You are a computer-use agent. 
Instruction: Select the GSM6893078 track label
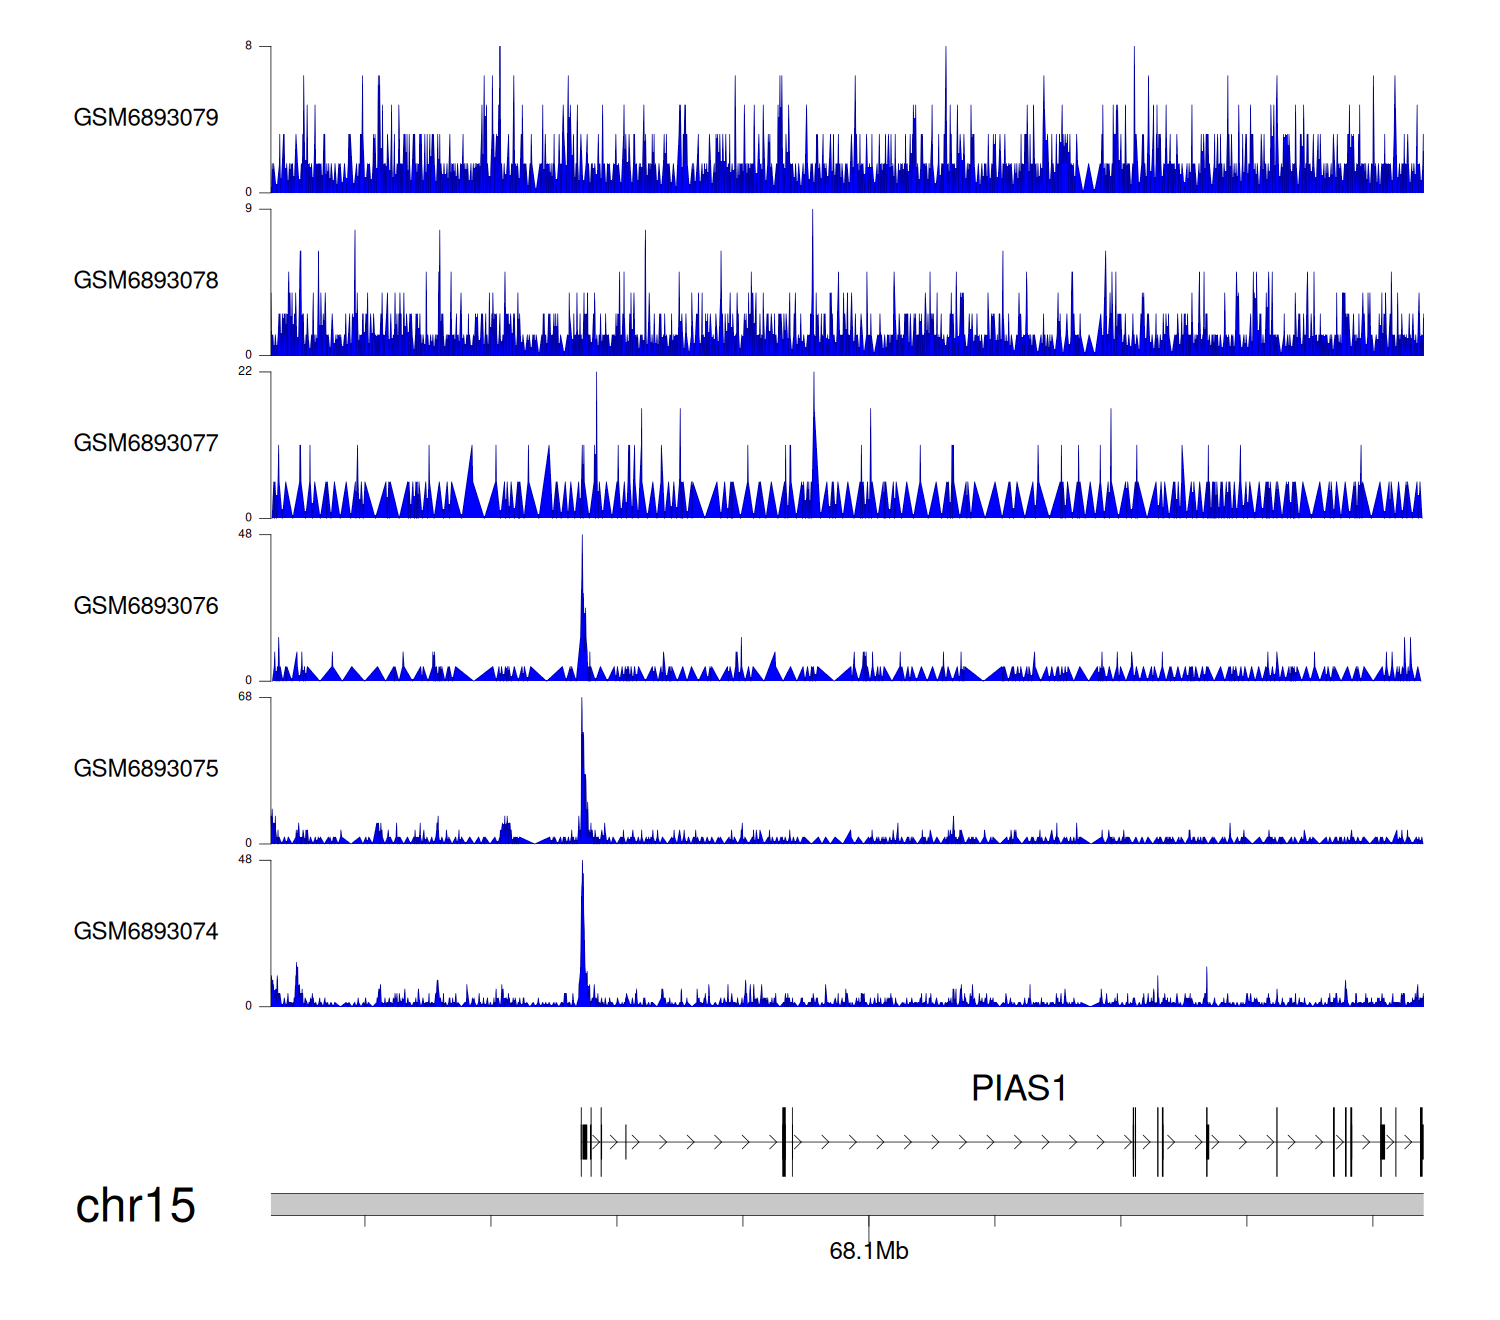pyautogui.click(x=146, y=280)
